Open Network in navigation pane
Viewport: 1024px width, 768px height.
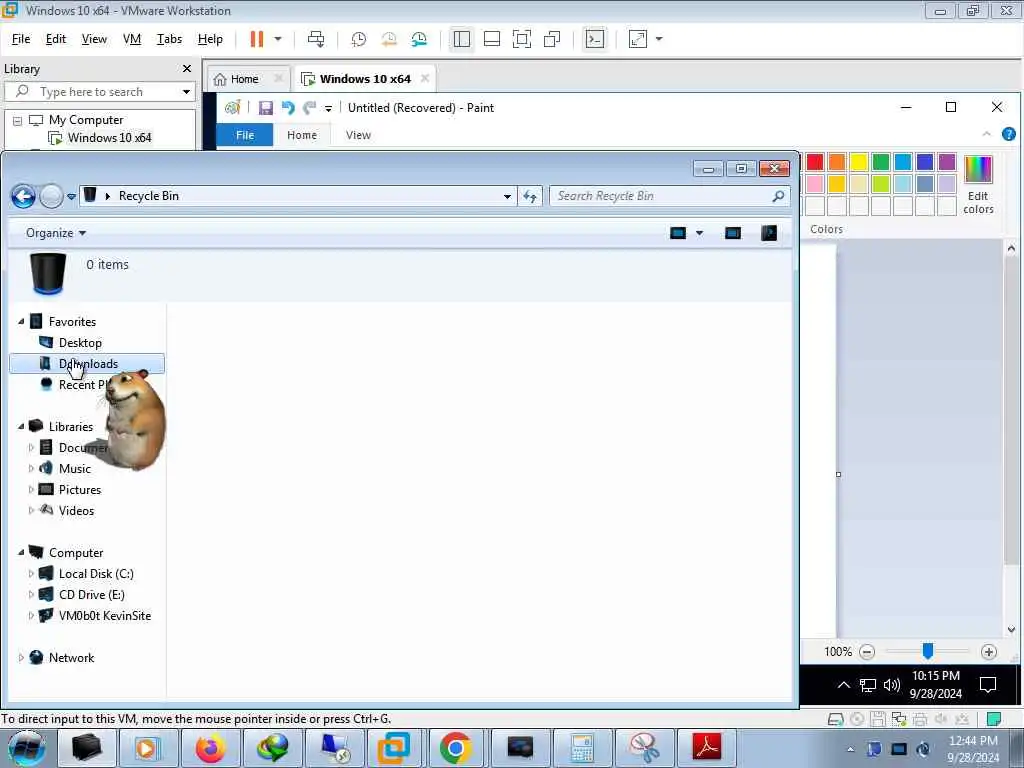coord(71,658)
